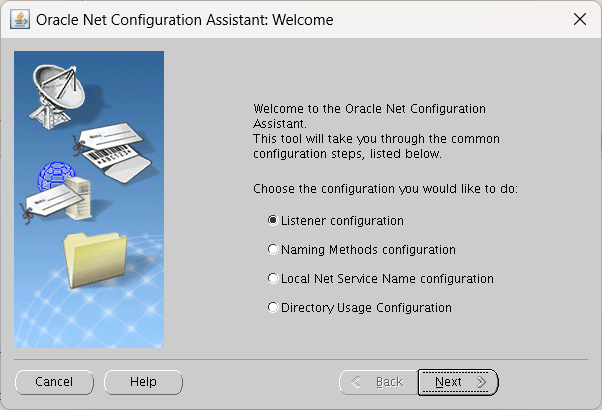The width and height of the screenshot is (602, 410).
Task: Open Help for the assistant
Action: click(143, 382)
